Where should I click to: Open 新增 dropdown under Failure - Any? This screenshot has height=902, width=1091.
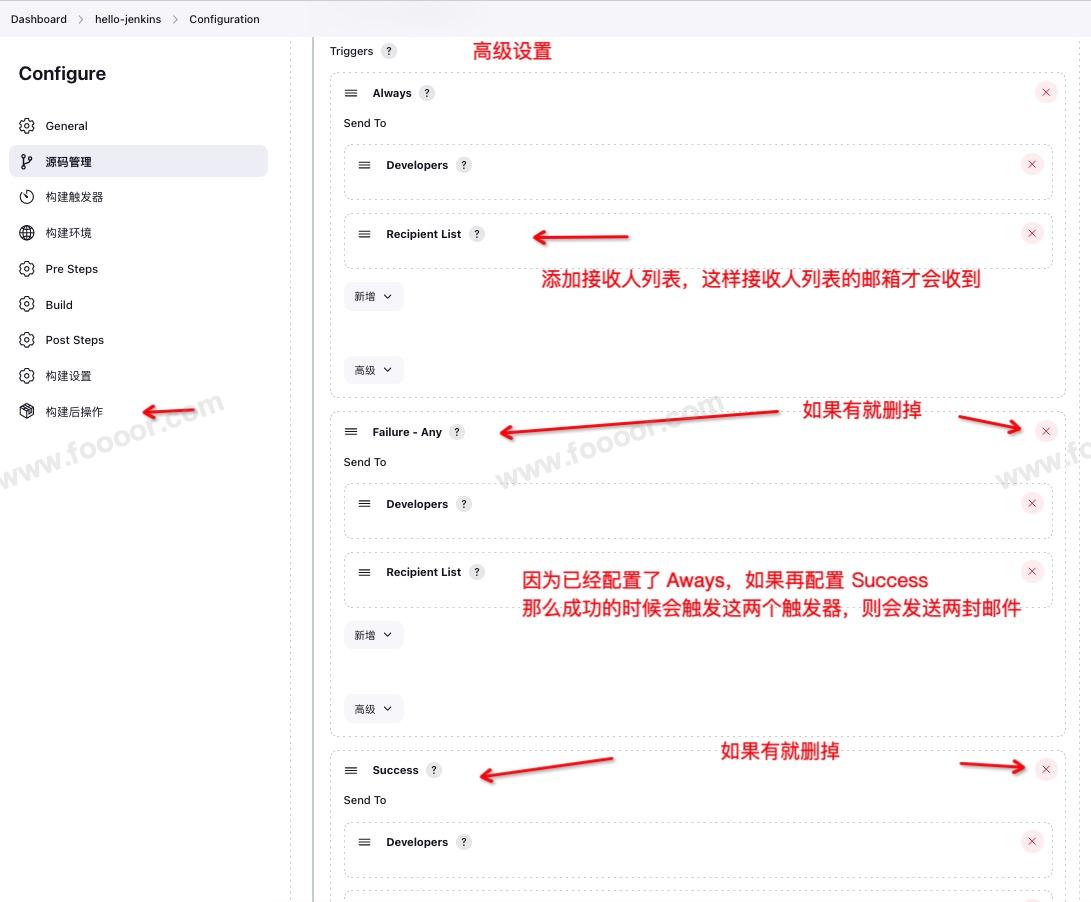(373, 635)
